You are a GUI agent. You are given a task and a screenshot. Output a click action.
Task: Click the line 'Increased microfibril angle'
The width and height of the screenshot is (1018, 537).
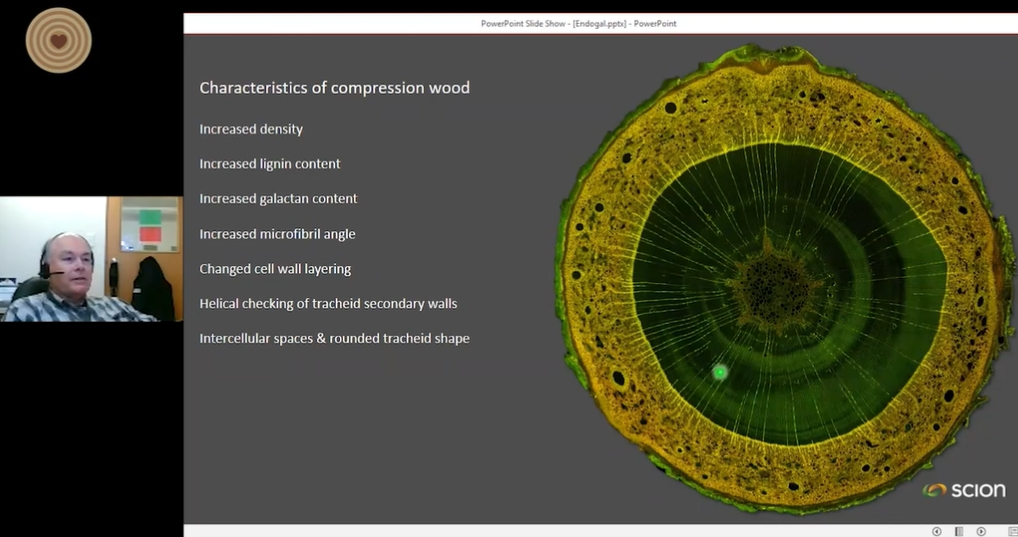pos(277,234)
